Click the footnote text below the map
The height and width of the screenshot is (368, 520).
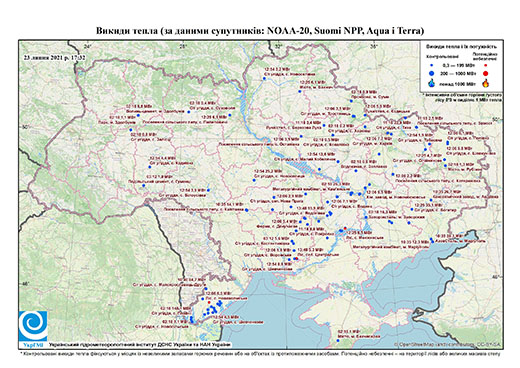click(x=260, y=353)
